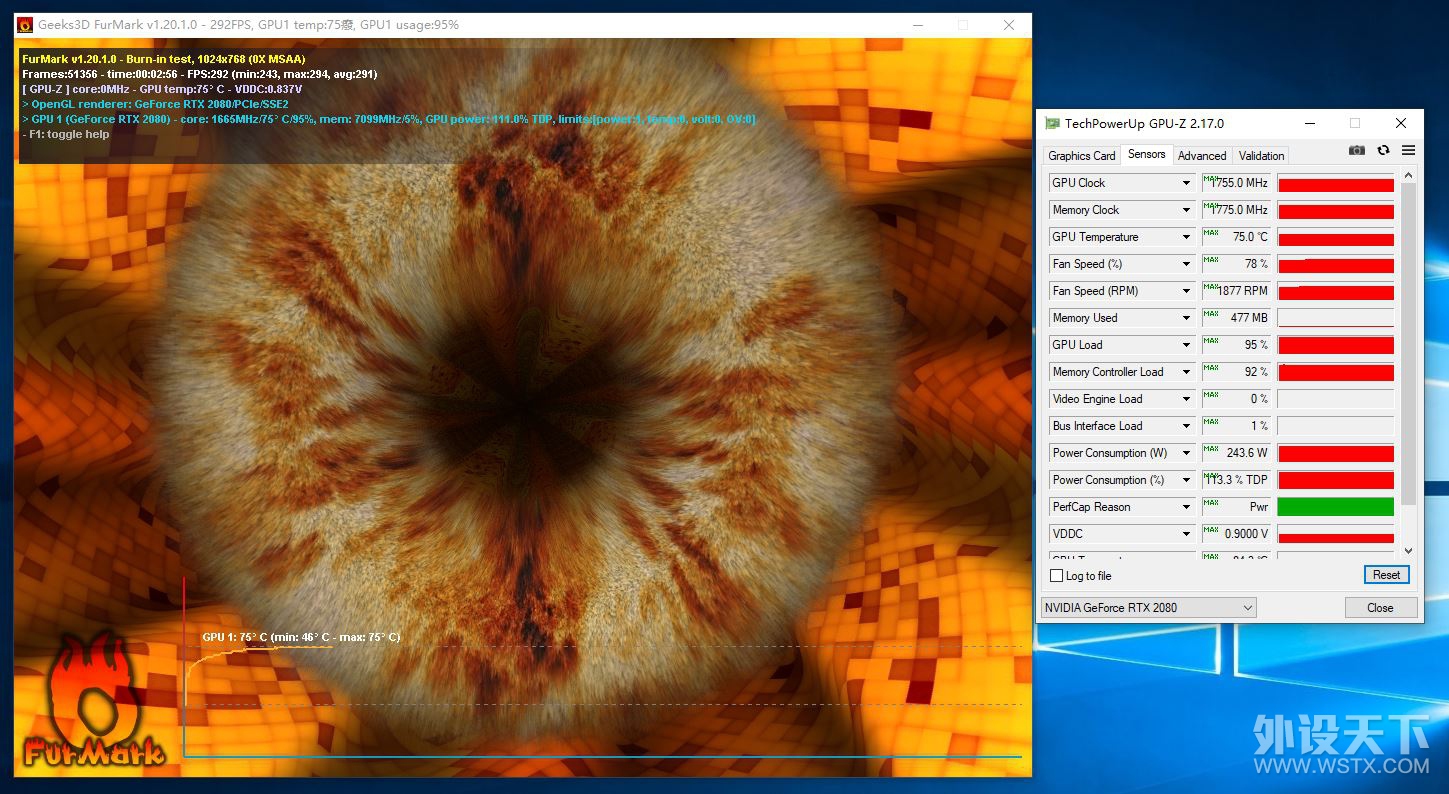This screenshot has height=794, width=1449.
Task: Click the Power Consumption value 113.3 % TDP
Action: point(1236,480)
